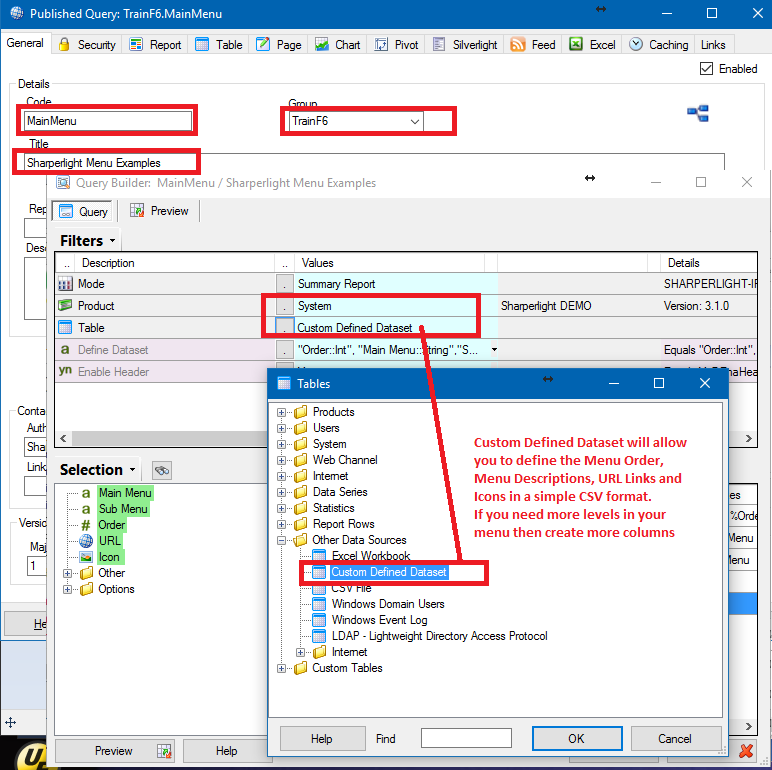Expand the Options folder in Selection
Screen dimensions: 772x770
67,589
